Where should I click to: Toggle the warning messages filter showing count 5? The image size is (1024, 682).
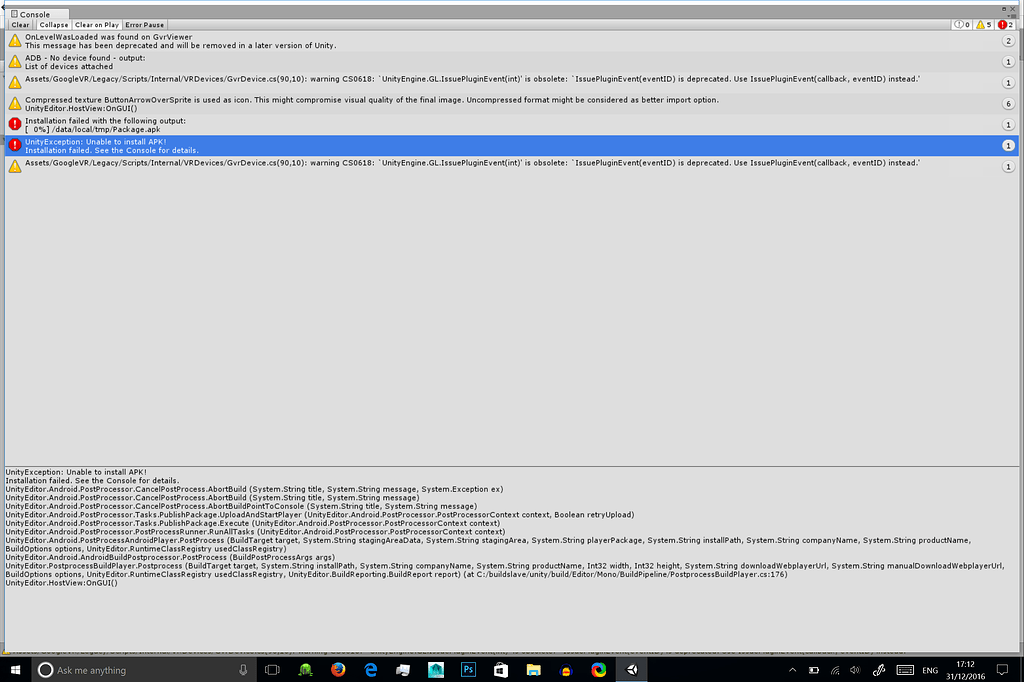[983, 24]
